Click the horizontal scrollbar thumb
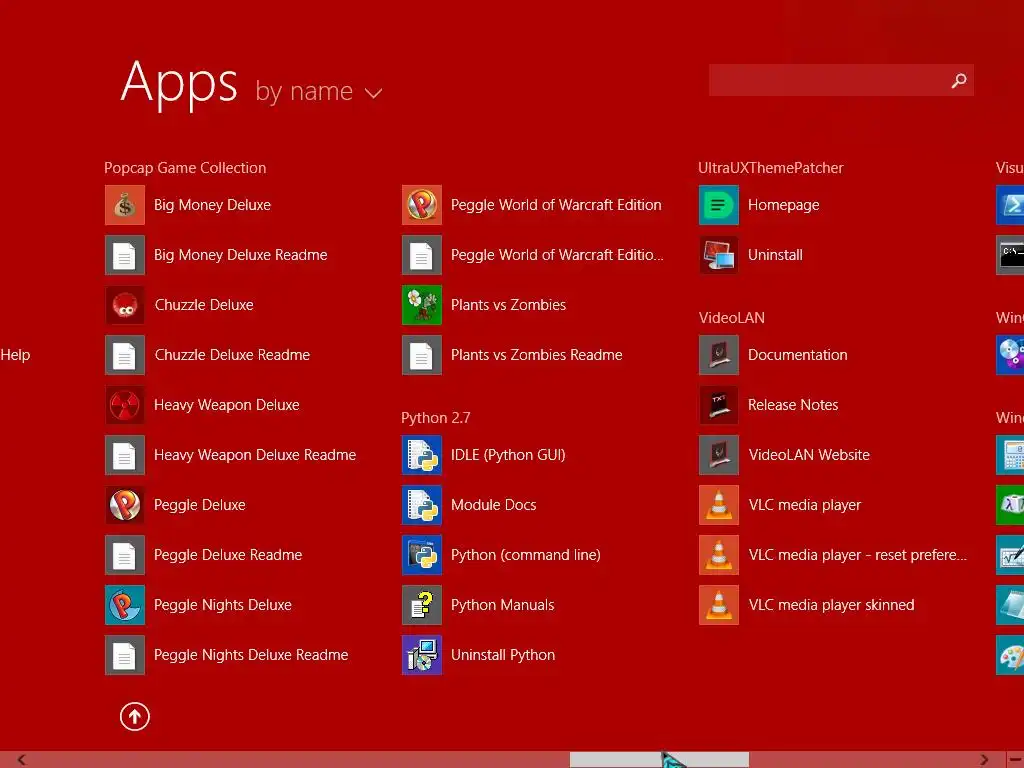Image resolution: width=1024 pixels, height=768 pixels. (660, 760)
